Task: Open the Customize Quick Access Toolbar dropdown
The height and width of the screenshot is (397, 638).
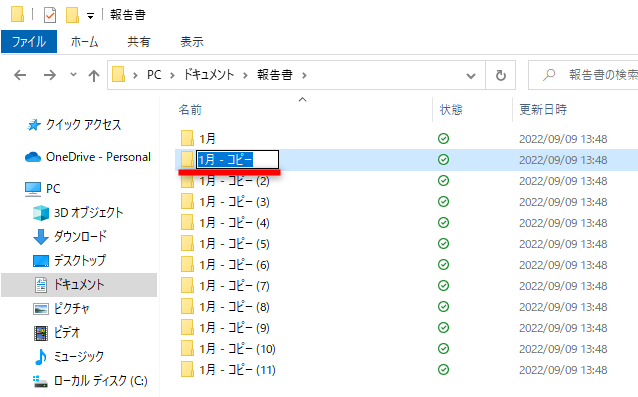Action: click(90, 16)
